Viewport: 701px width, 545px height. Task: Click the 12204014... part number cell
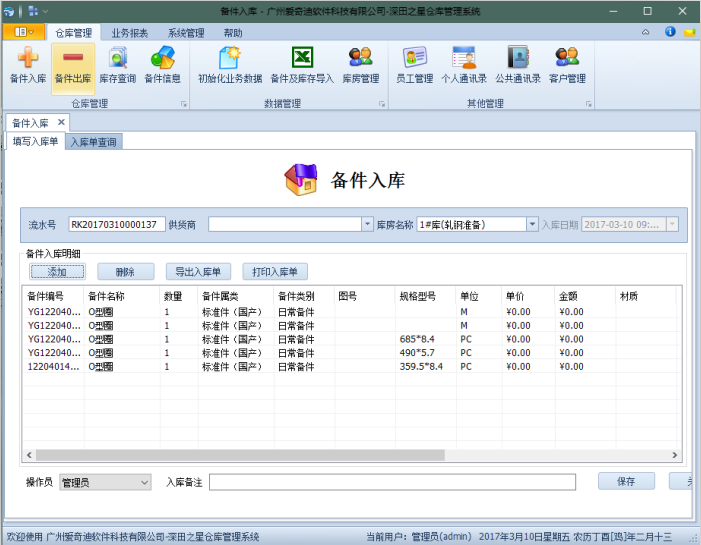pyautogui.click(x=54, y=367)
